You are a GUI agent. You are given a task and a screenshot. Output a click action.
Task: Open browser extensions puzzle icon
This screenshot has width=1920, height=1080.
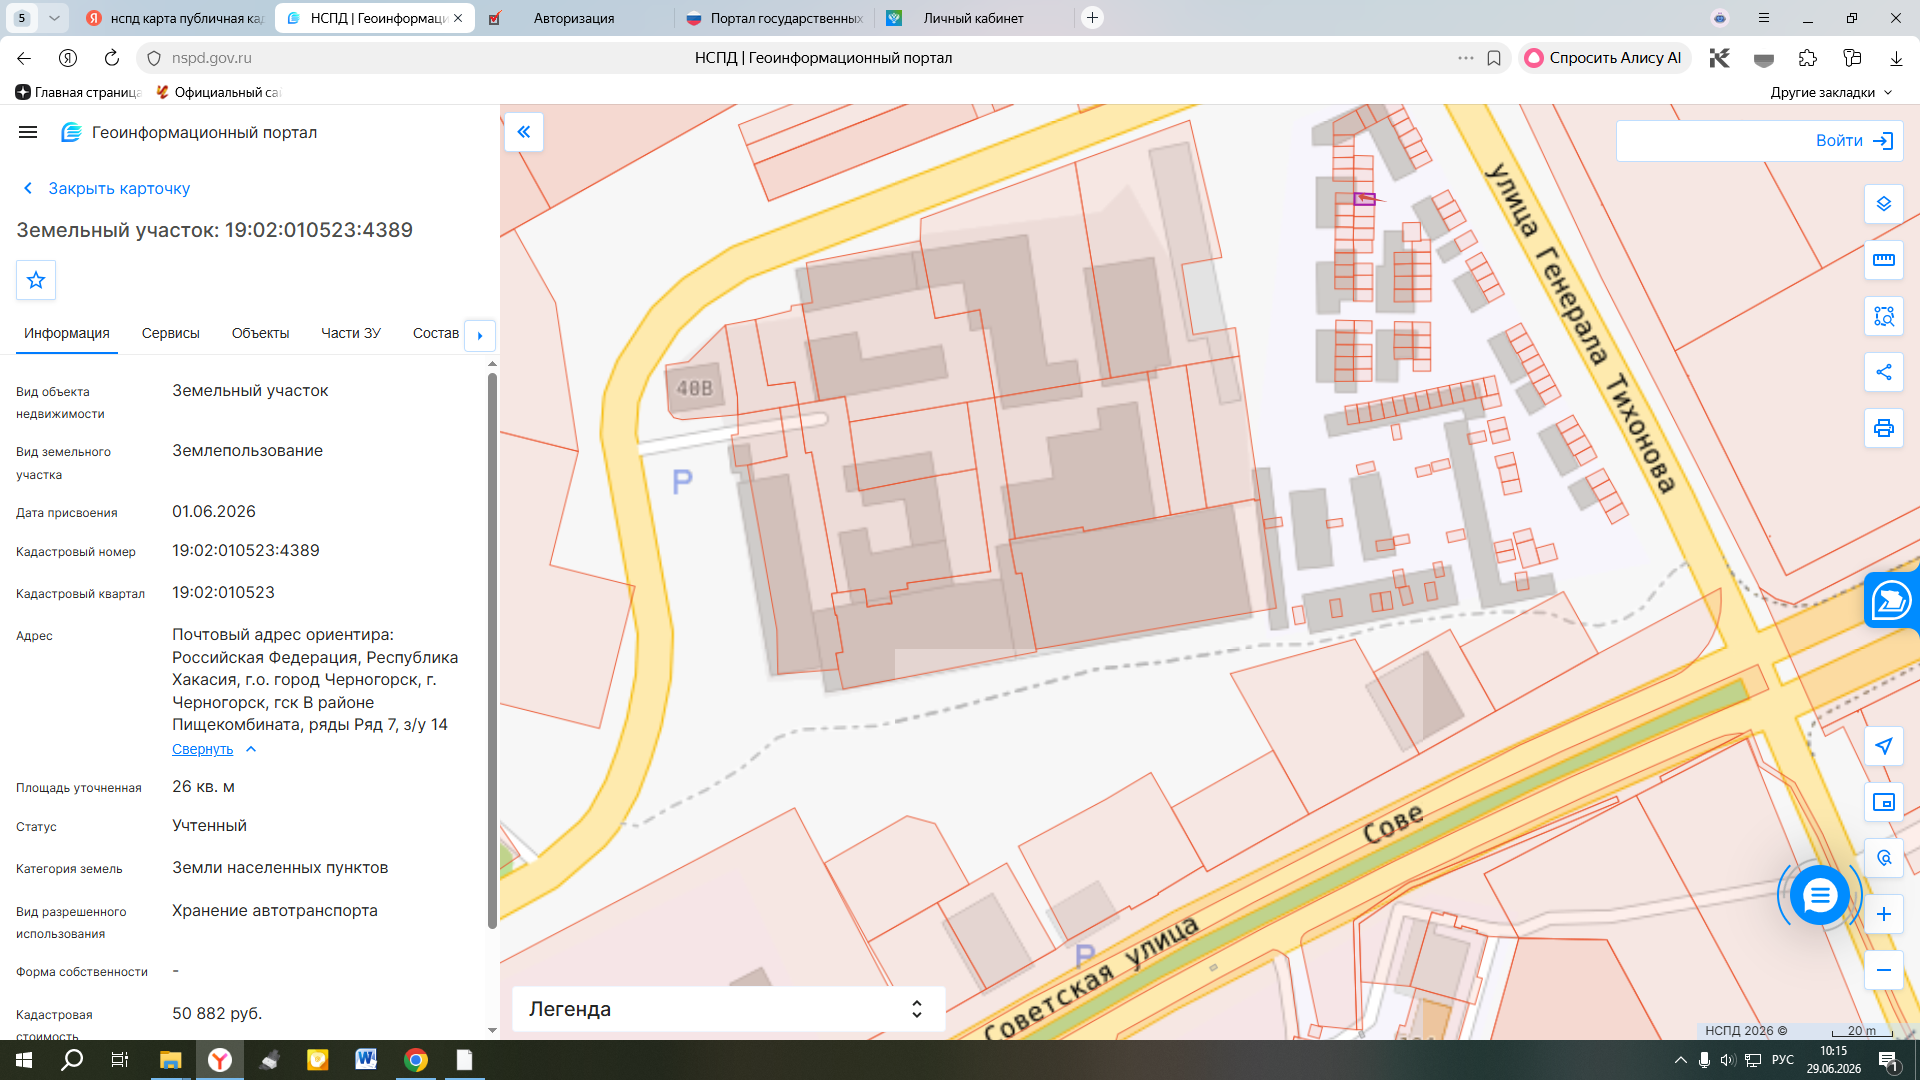point(1808,58)
